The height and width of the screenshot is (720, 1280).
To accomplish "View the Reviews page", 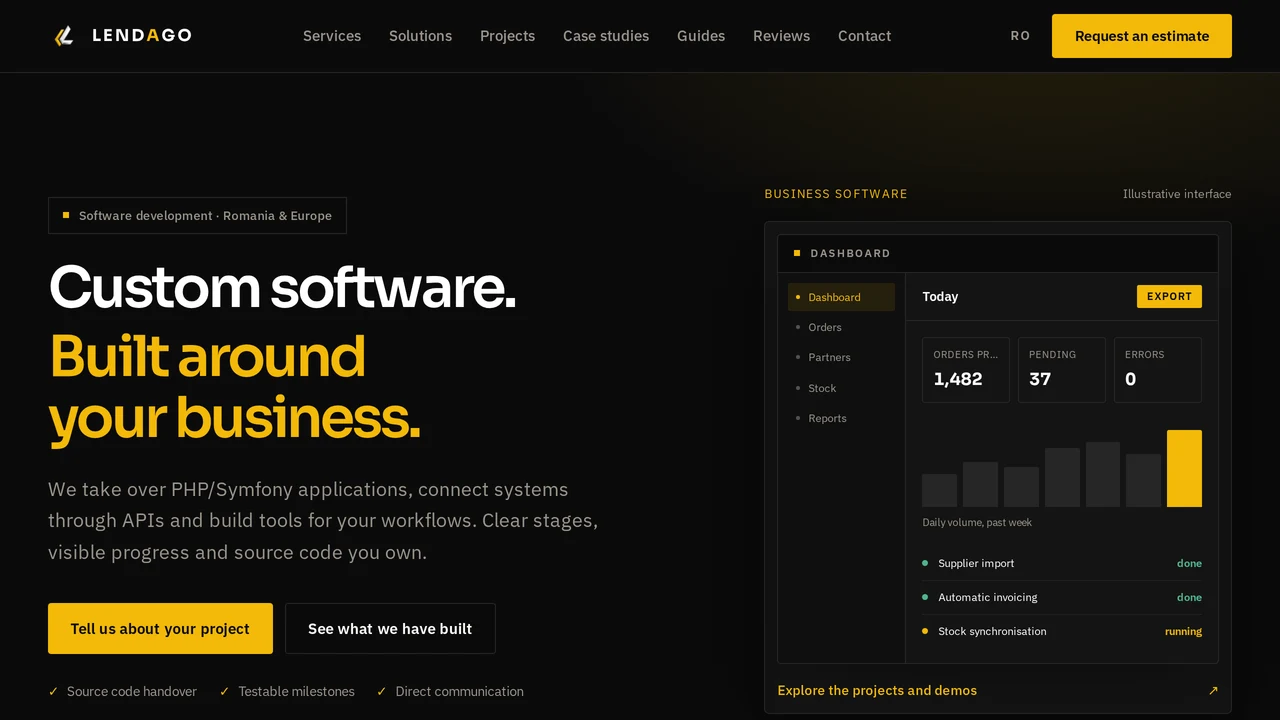I will [x=781, y=36].
